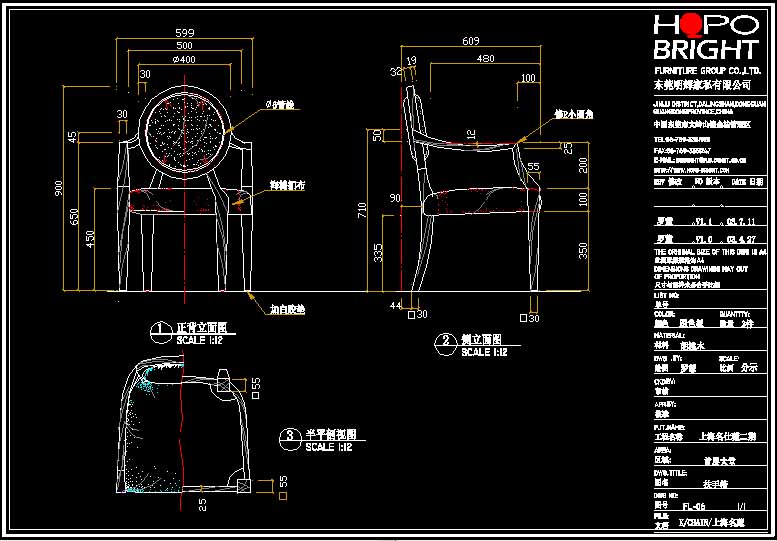Select the '44' dimension below side view
777x541 pixels.
[x=395, y=306]
